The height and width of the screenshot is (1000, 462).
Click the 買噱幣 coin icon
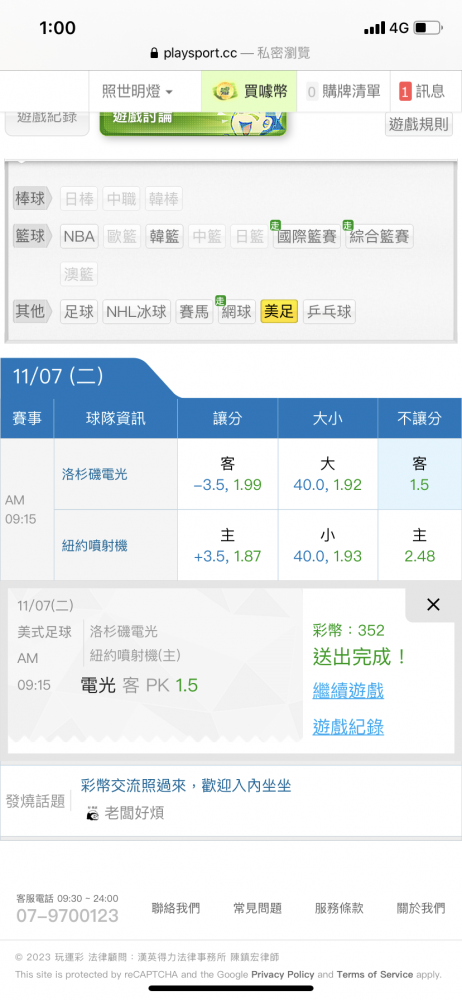tap(225, 91)
